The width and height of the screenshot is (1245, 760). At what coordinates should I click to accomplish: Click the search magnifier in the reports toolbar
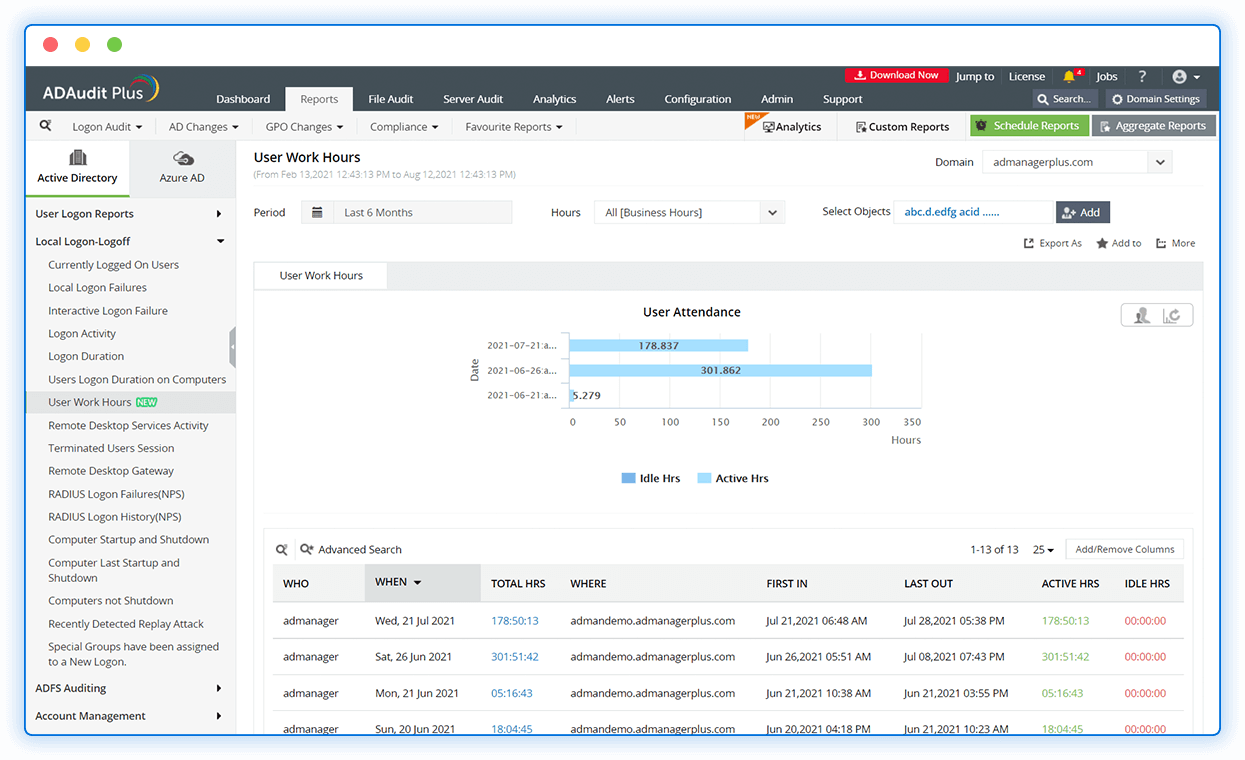(45, 126)
